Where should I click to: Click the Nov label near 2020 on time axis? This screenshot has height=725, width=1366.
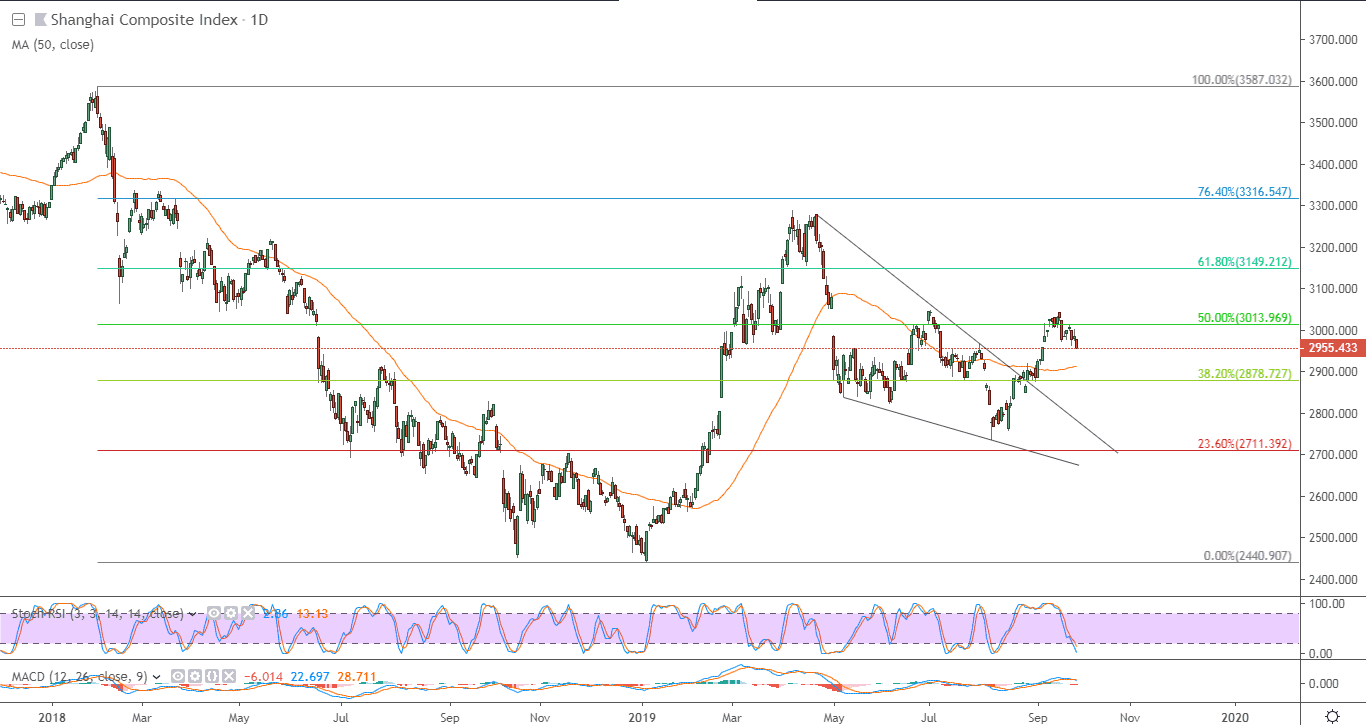(1130, 716)
